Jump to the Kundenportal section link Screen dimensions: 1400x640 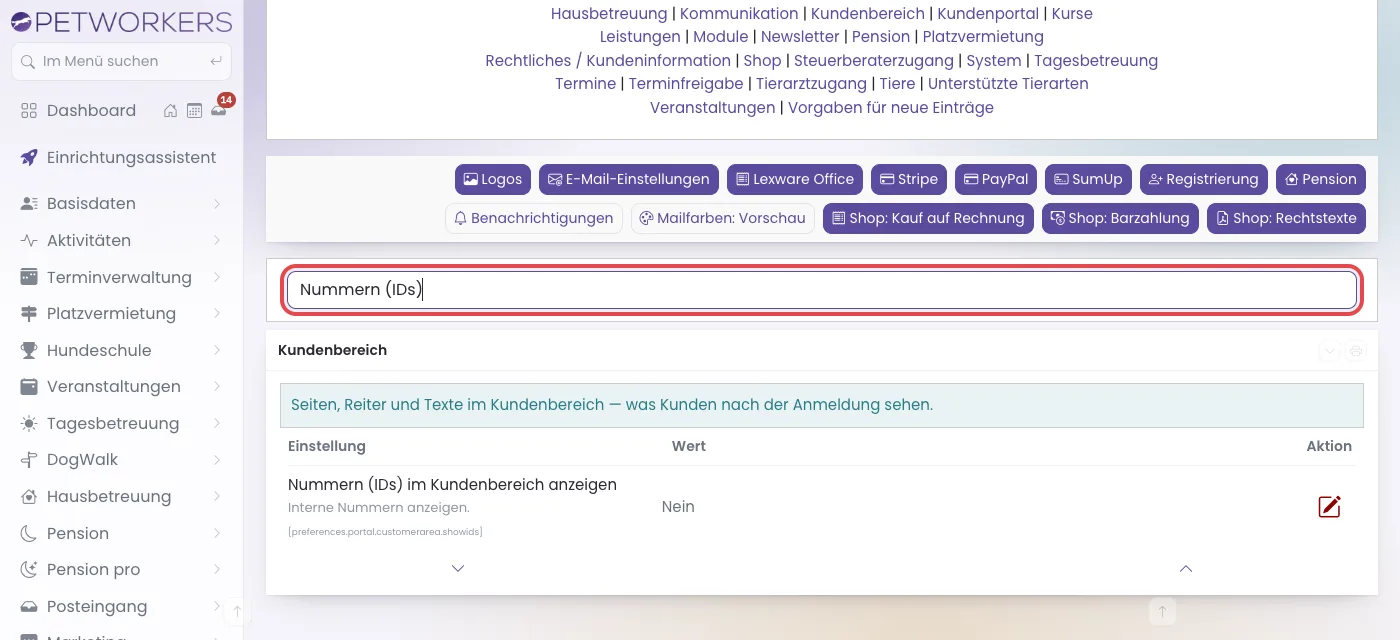[x=988, y=14]
